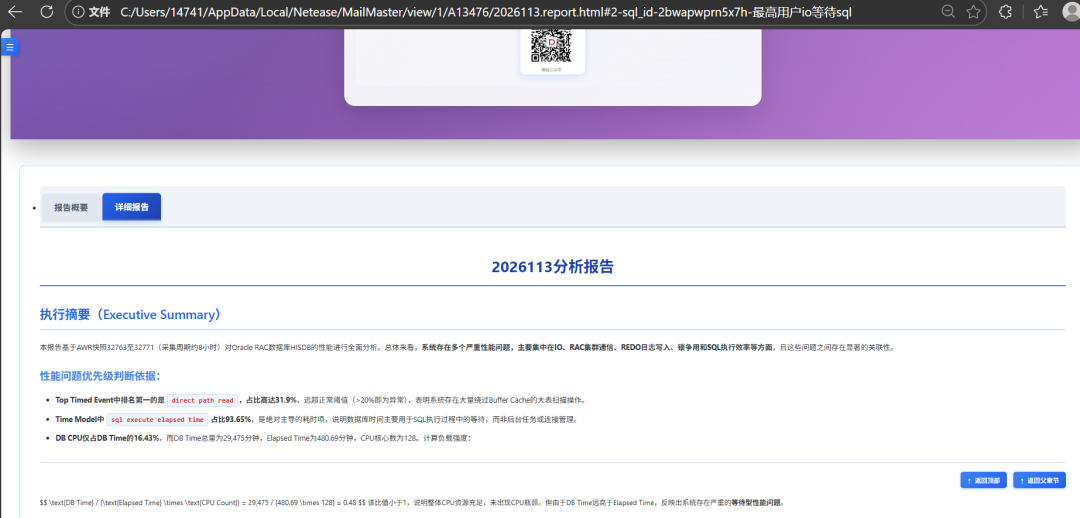Click the formula line starting '$$ \text{DB Time}'
The height and width of the screenshot is (518, 1080).
point(412,503)
